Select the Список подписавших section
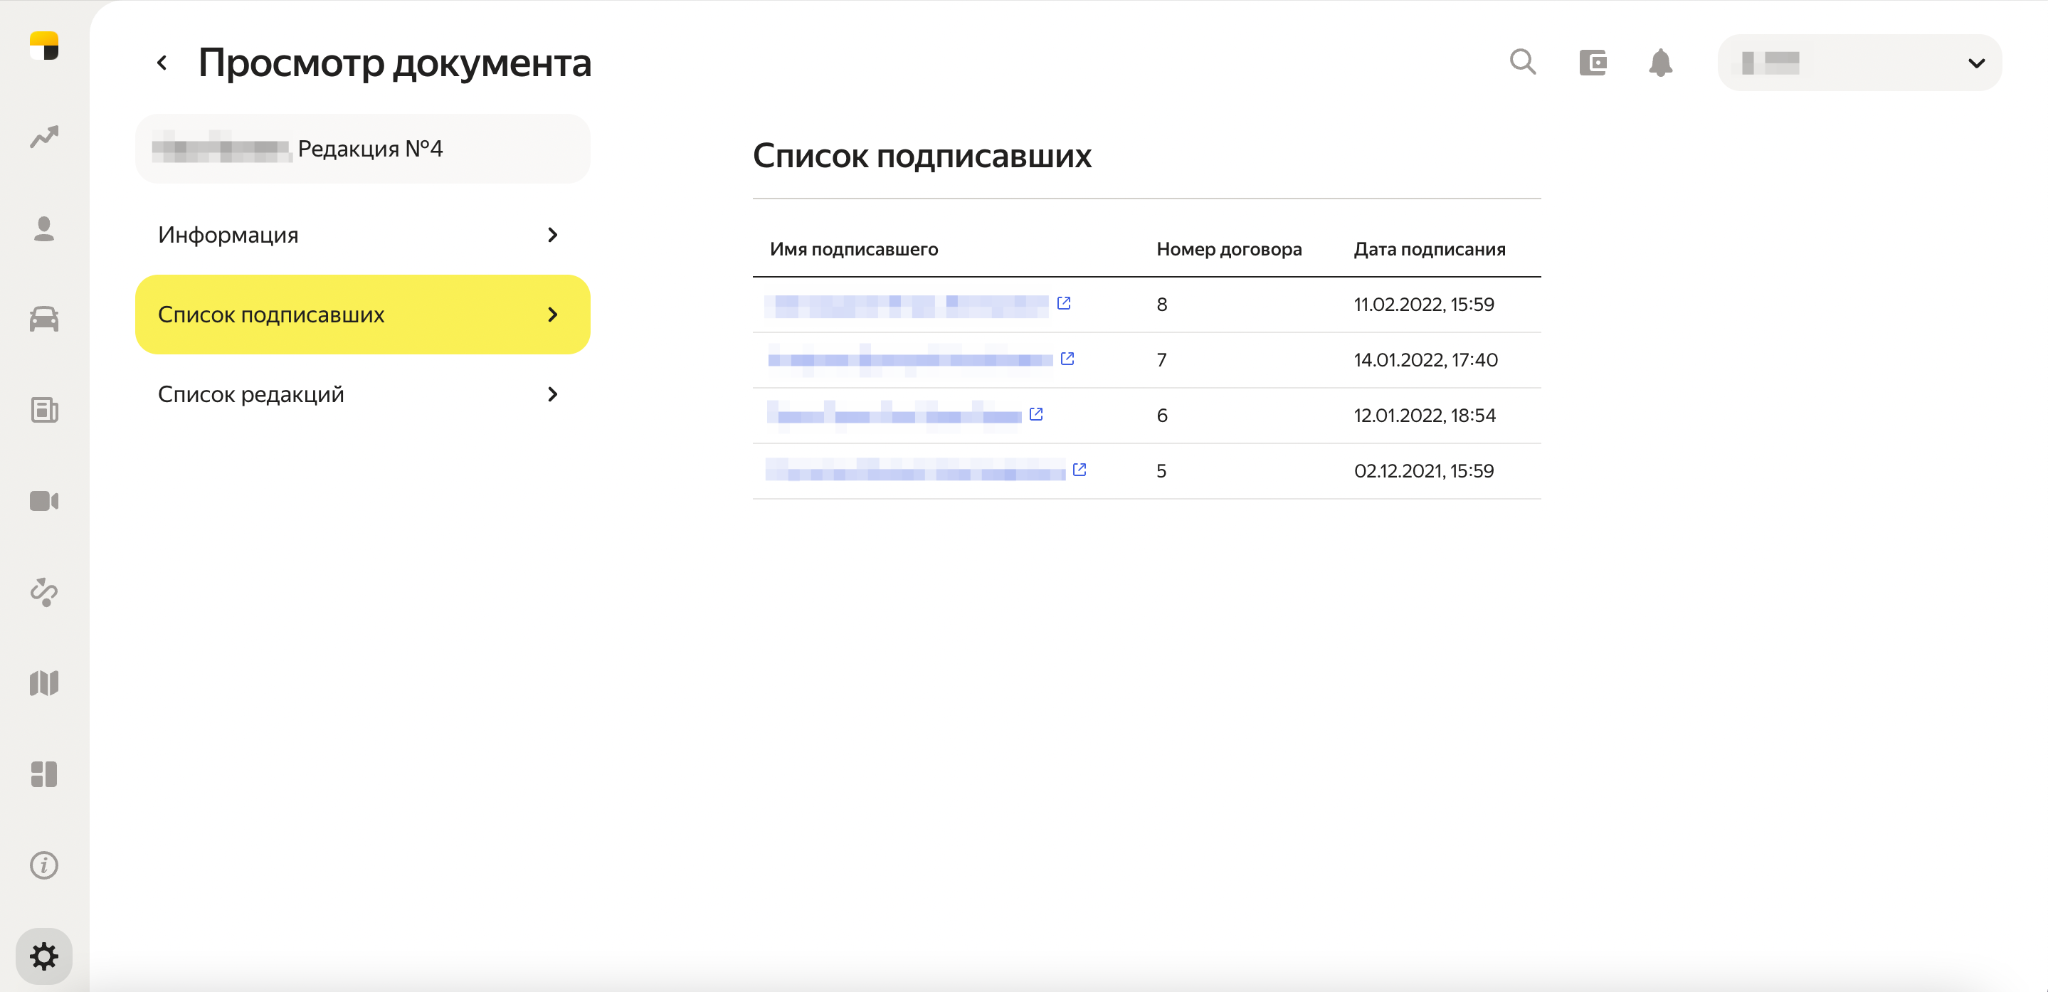This screenshot has height=992, width=2048. click(363, 315)
